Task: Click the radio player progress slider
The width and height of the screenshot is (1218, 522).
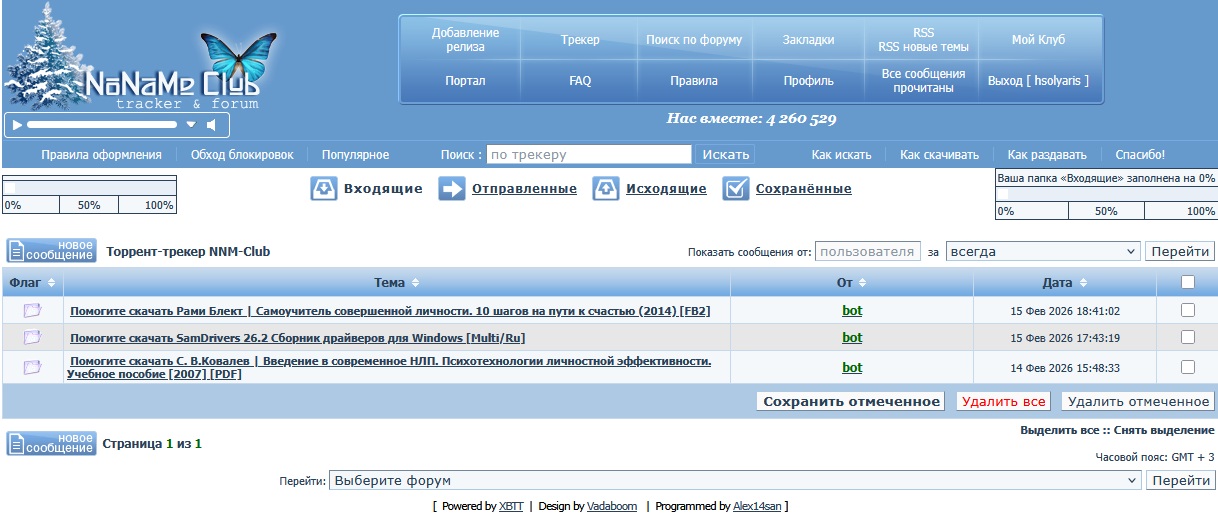Action: point(100,125)
